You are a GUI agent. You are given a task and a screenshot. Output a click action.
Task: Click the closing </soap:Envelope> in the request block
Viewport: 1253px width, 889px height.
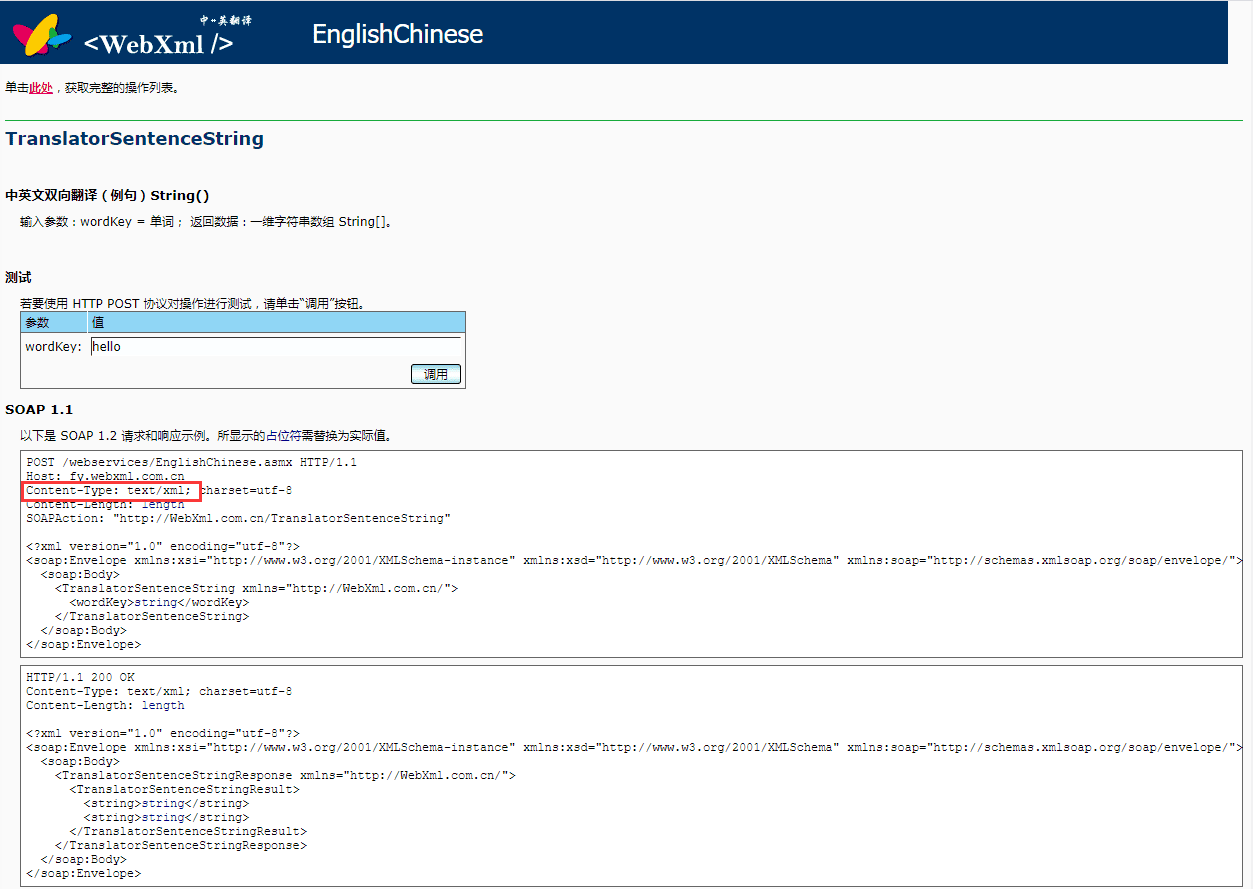tap(84, 645)
